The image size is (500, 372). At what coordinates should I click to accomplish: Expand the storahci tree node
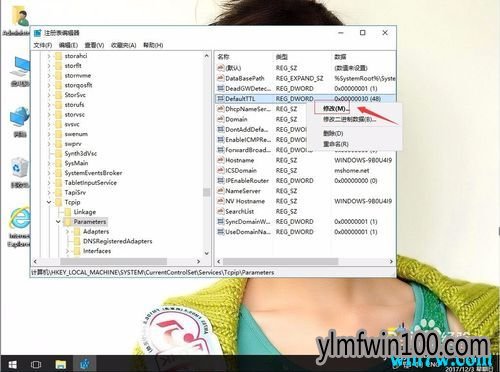pos(49,56)
